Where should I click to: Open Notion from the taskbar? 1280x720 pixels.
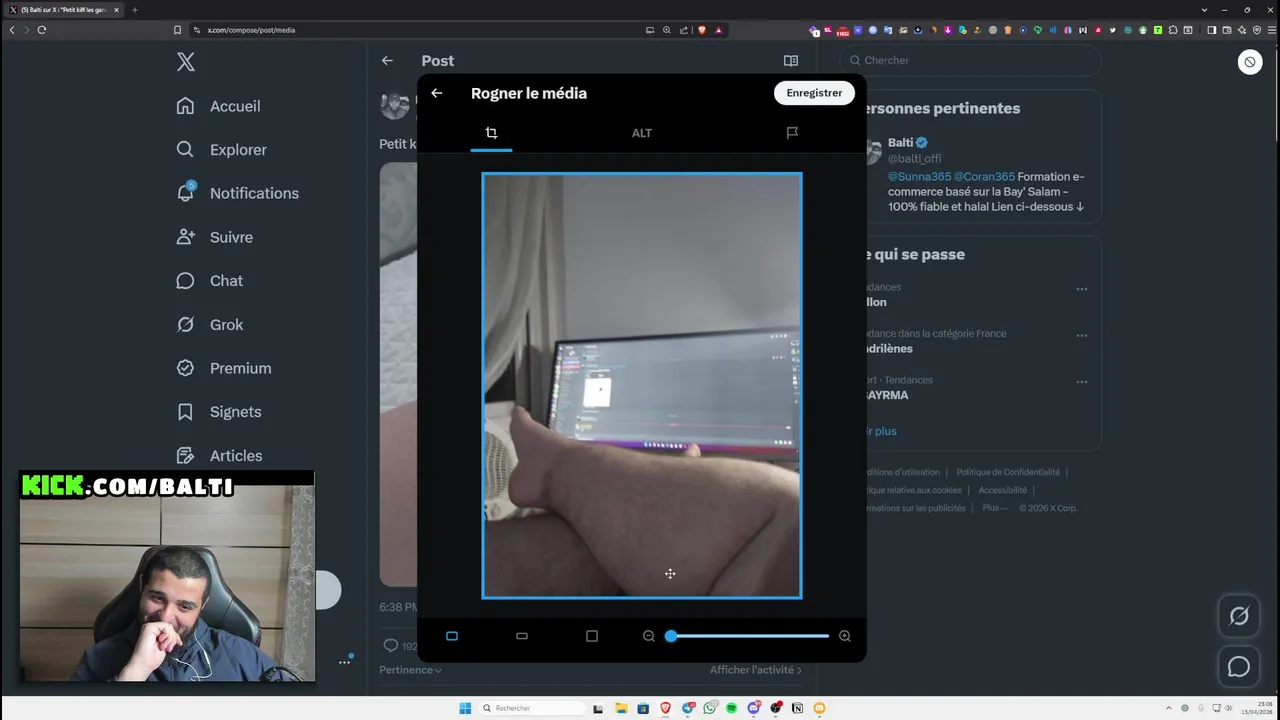click(x=797, y=708)
